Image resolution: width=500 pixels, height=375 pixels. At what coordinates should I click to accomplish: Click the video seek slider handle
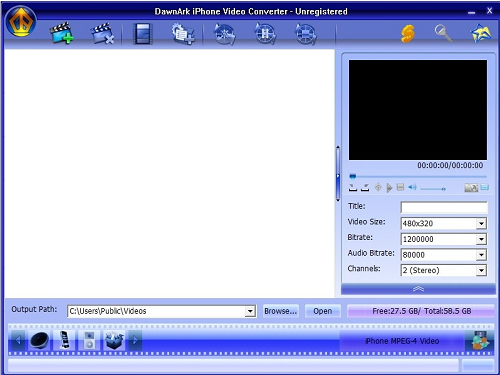pyautogui.click(x=353, y=176)
